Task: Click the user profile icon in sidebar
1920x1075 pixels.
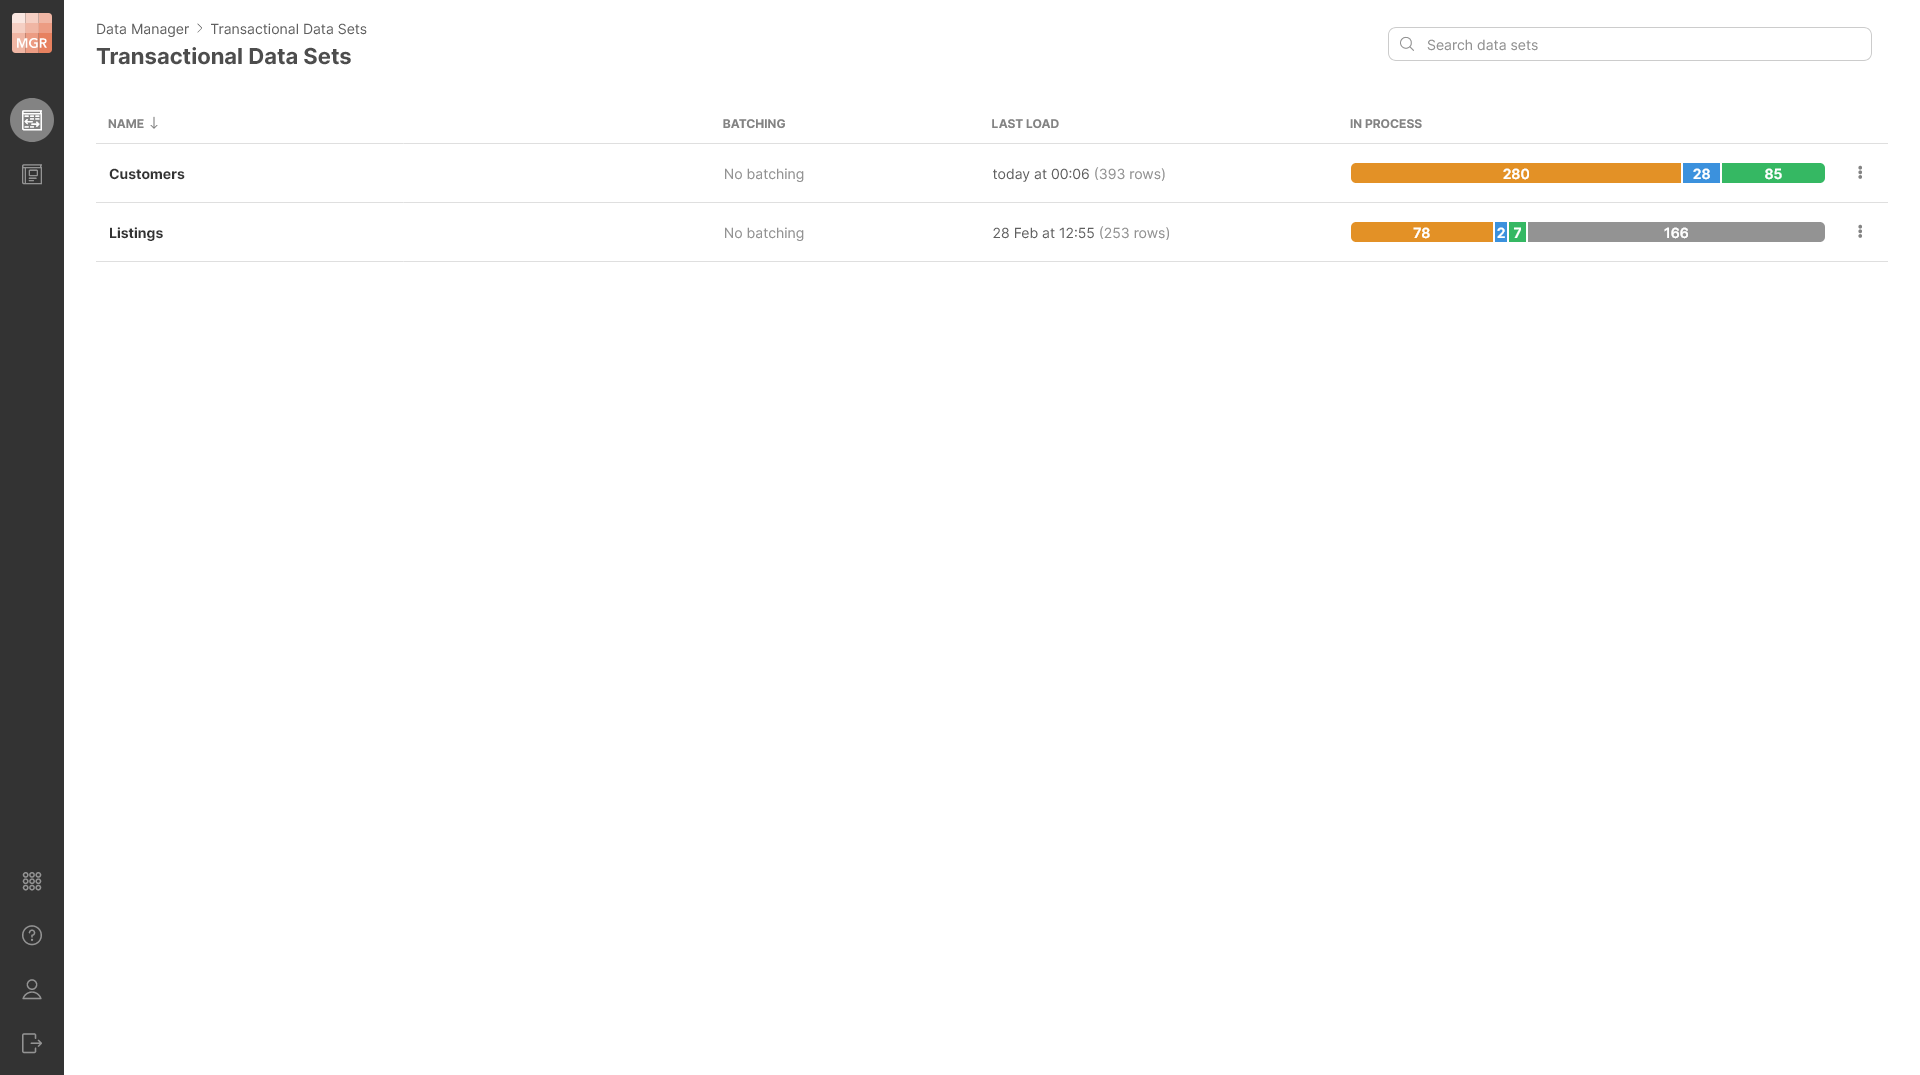Action: point(31,989)
